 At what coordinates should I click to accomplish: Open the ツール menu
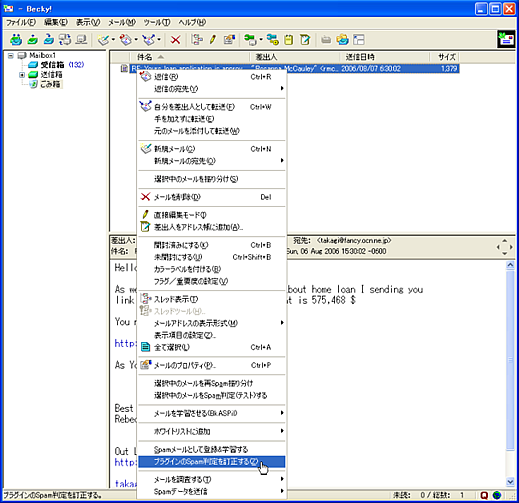coord(157,22)
